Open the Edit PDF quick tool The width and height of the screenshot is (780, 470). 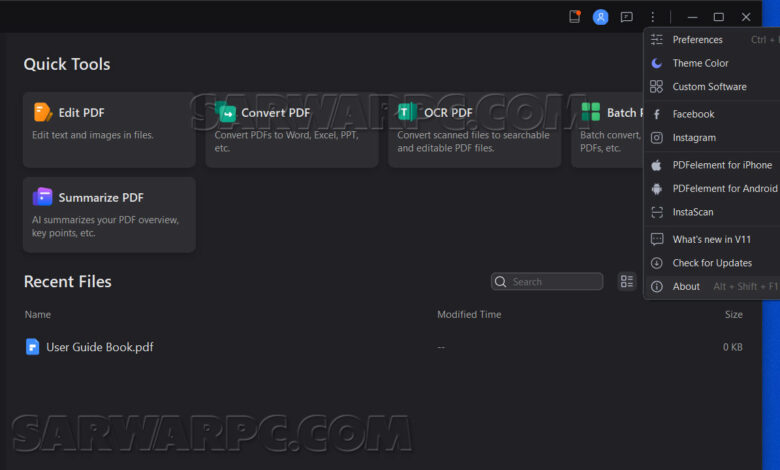click(x=109, y=129)
